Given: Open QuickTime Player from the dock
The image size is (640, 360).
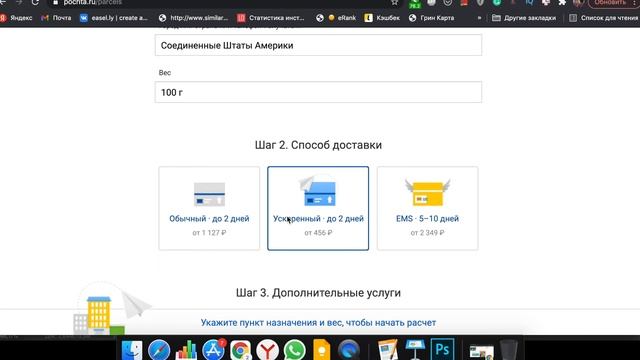Looking at the screenshot, I should coord(349,350).
